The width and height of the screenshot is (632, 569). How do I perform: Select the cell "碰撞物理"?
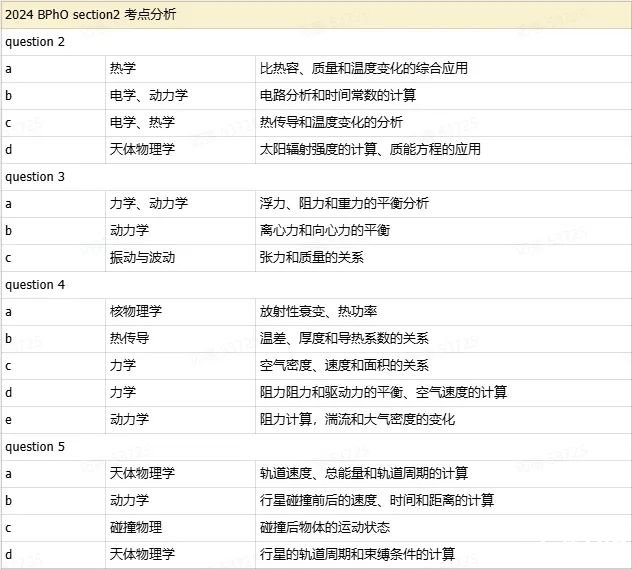point(180,528)
